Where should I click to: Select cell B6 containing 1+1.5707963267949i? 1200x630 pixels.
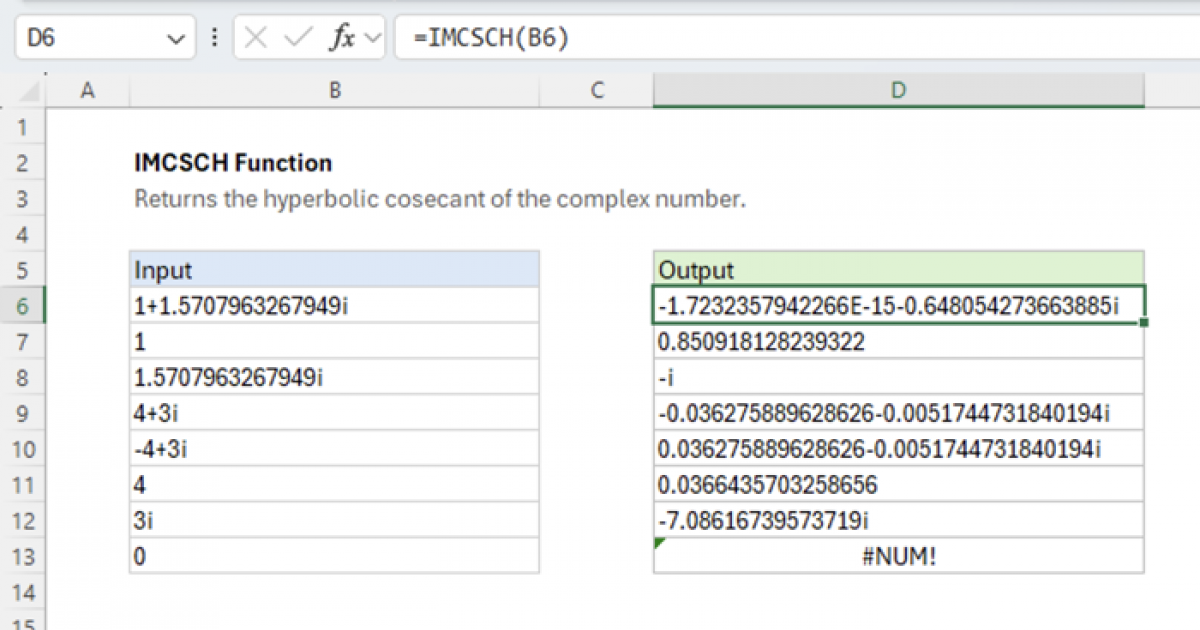[335, 306]
